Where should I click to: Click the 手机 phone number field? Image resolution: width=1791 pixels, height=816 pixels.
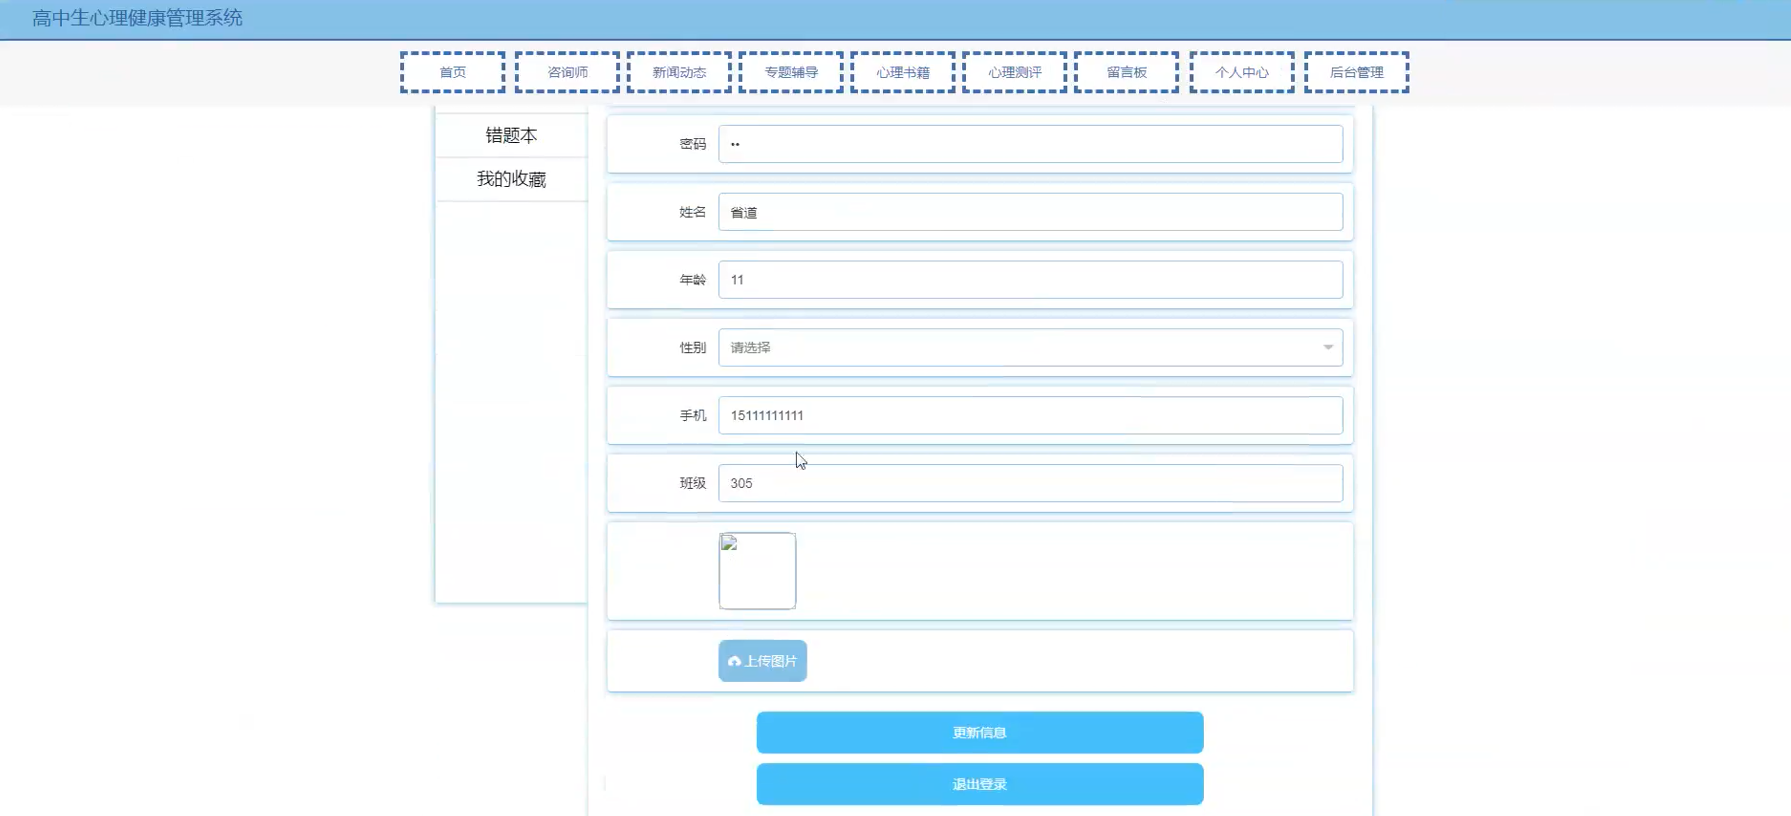pyautogui.click(x=1030, y=415)
